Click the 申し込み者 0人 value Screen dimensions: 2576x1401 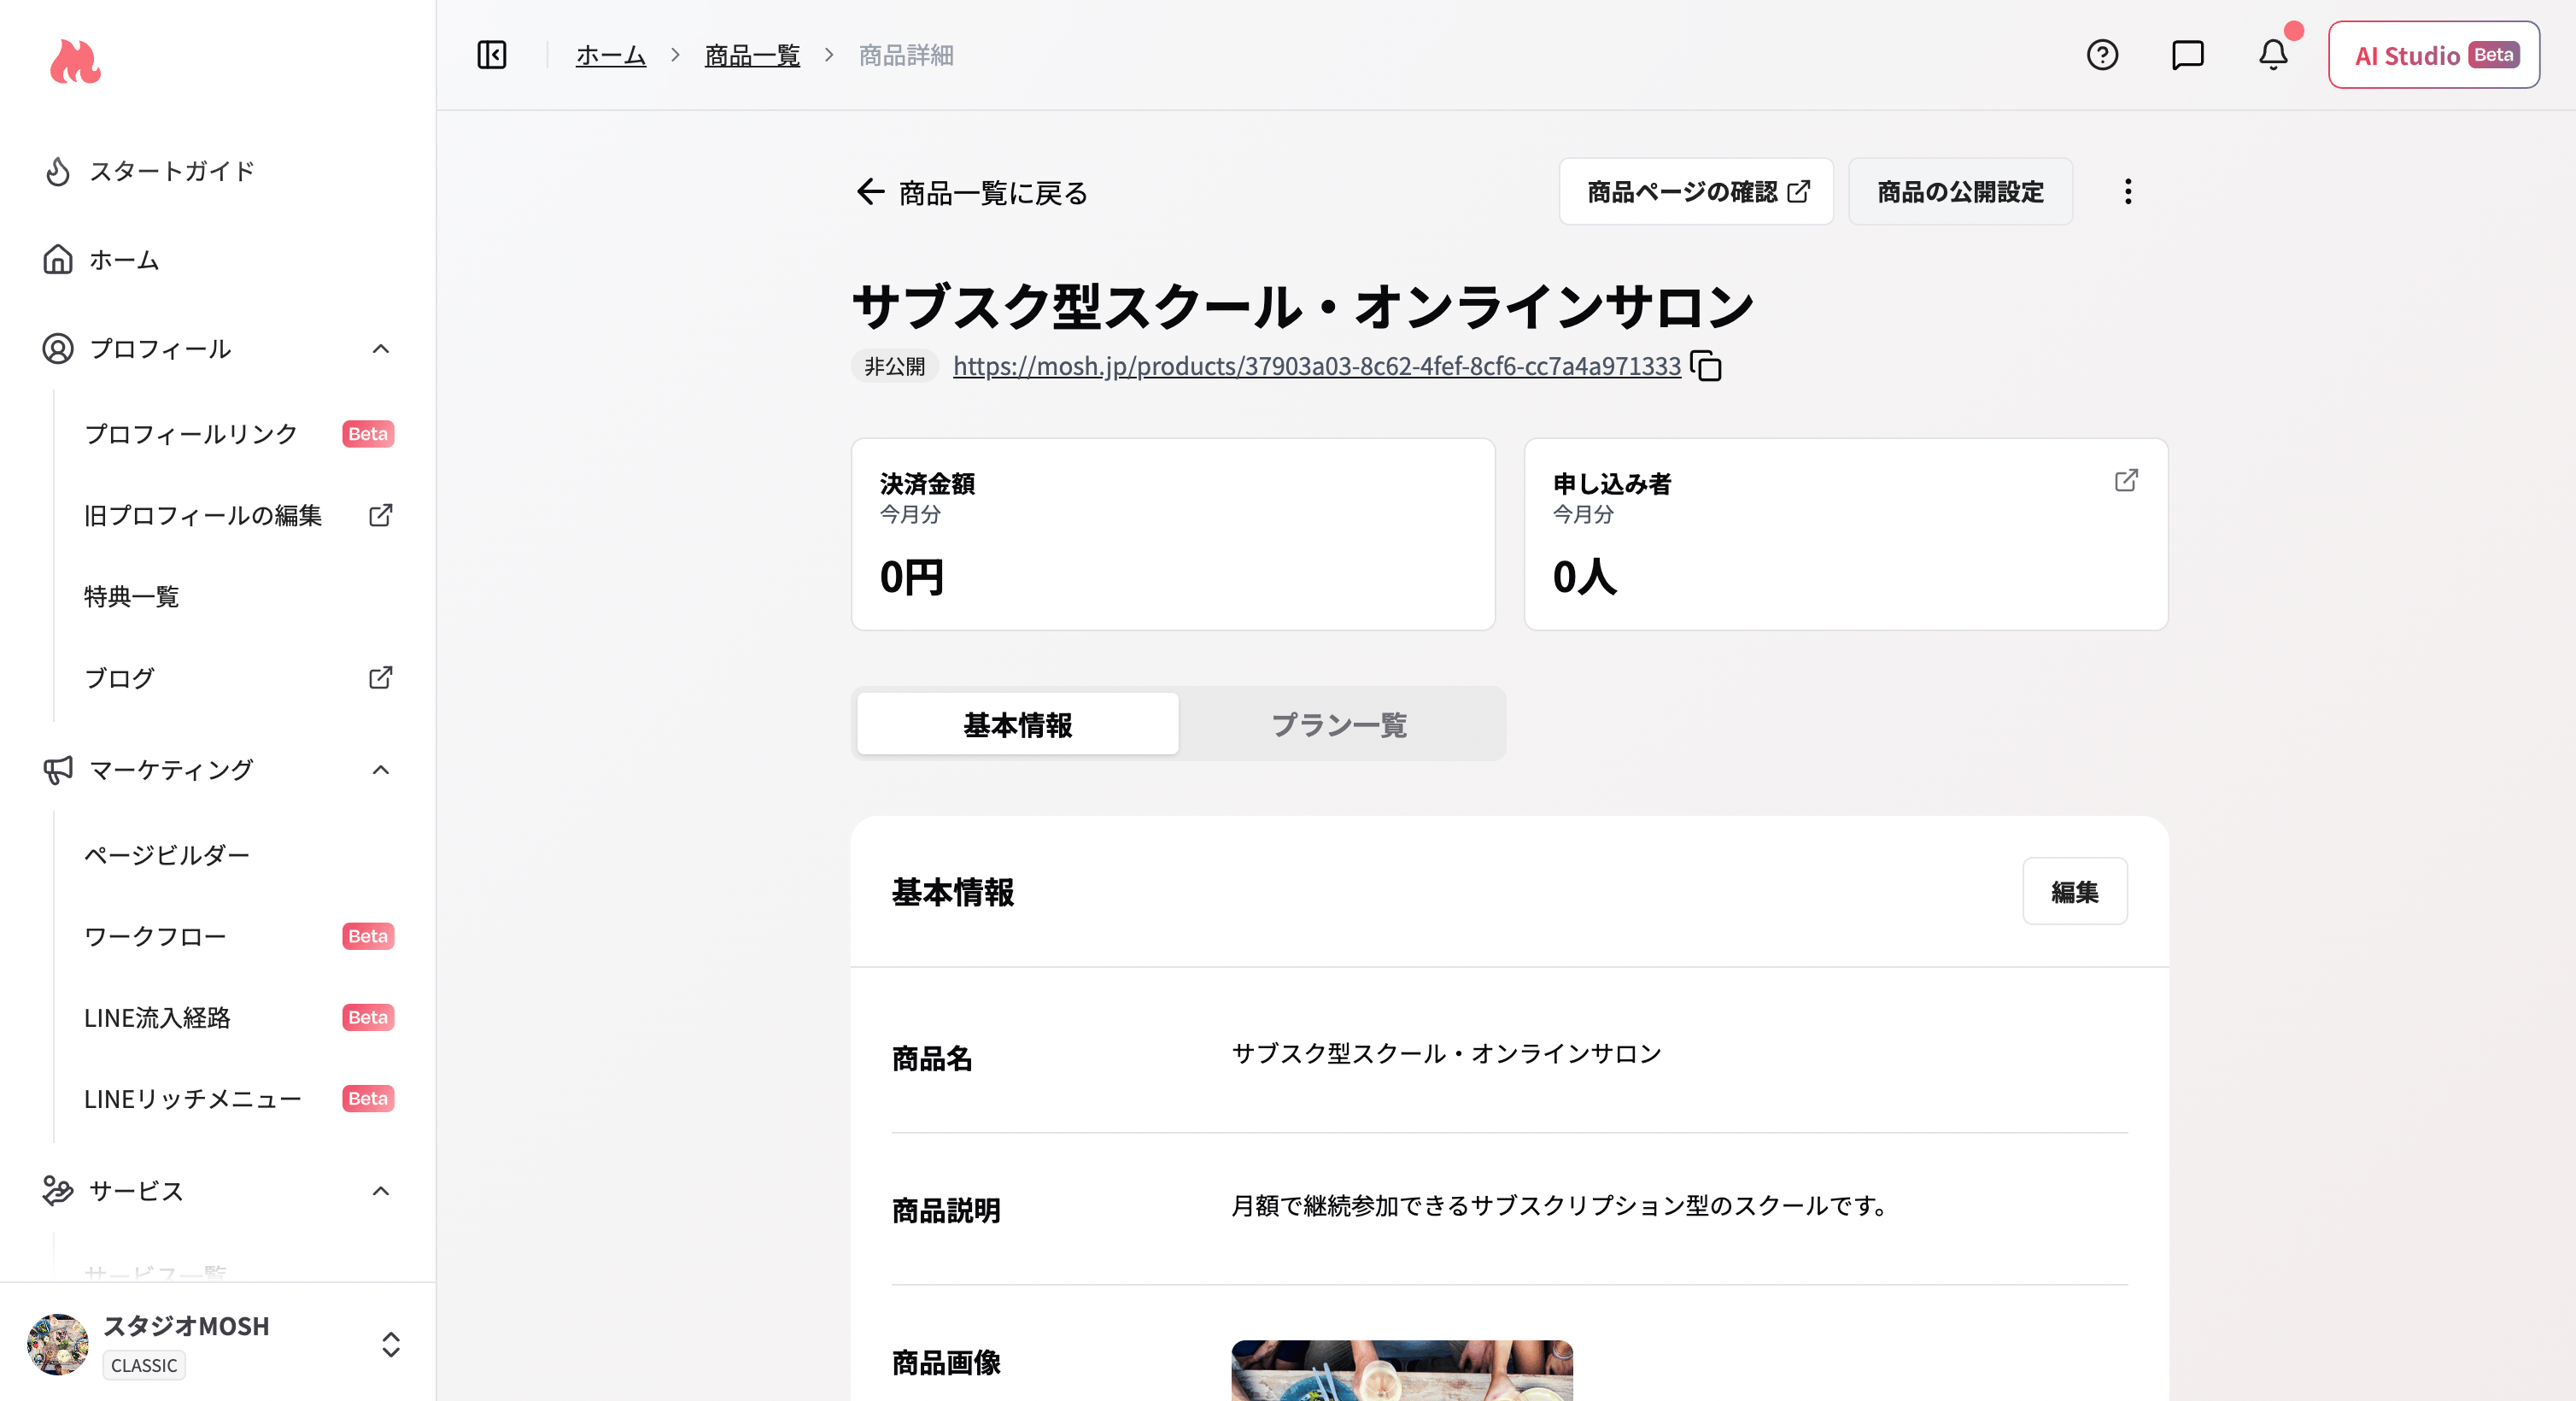(x=1585, y=577)
